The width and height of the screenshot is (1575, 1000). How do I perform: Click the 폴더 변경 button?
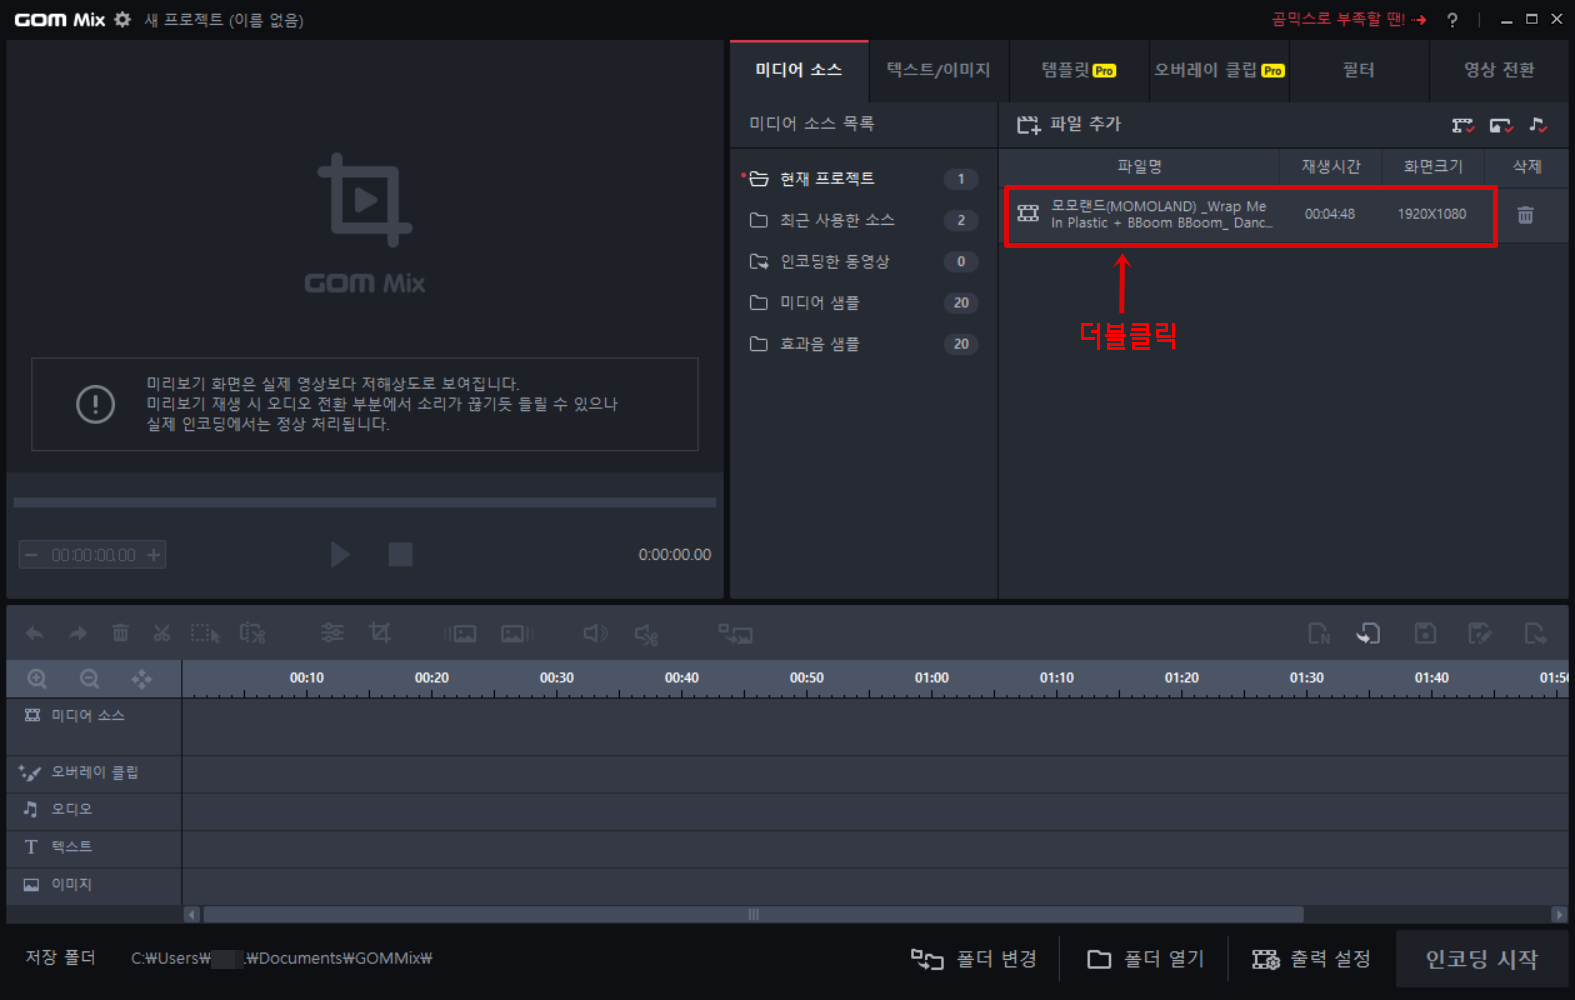click(x=974, y=959)
